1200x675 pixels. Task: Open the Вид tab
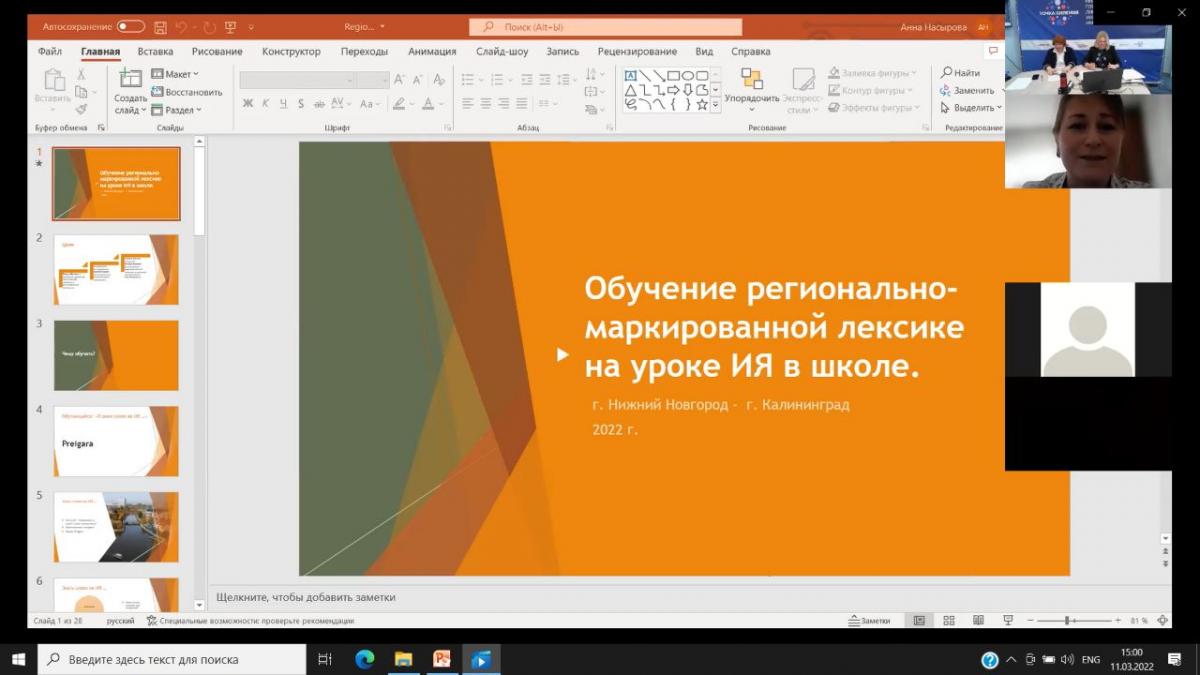point(704,51)
